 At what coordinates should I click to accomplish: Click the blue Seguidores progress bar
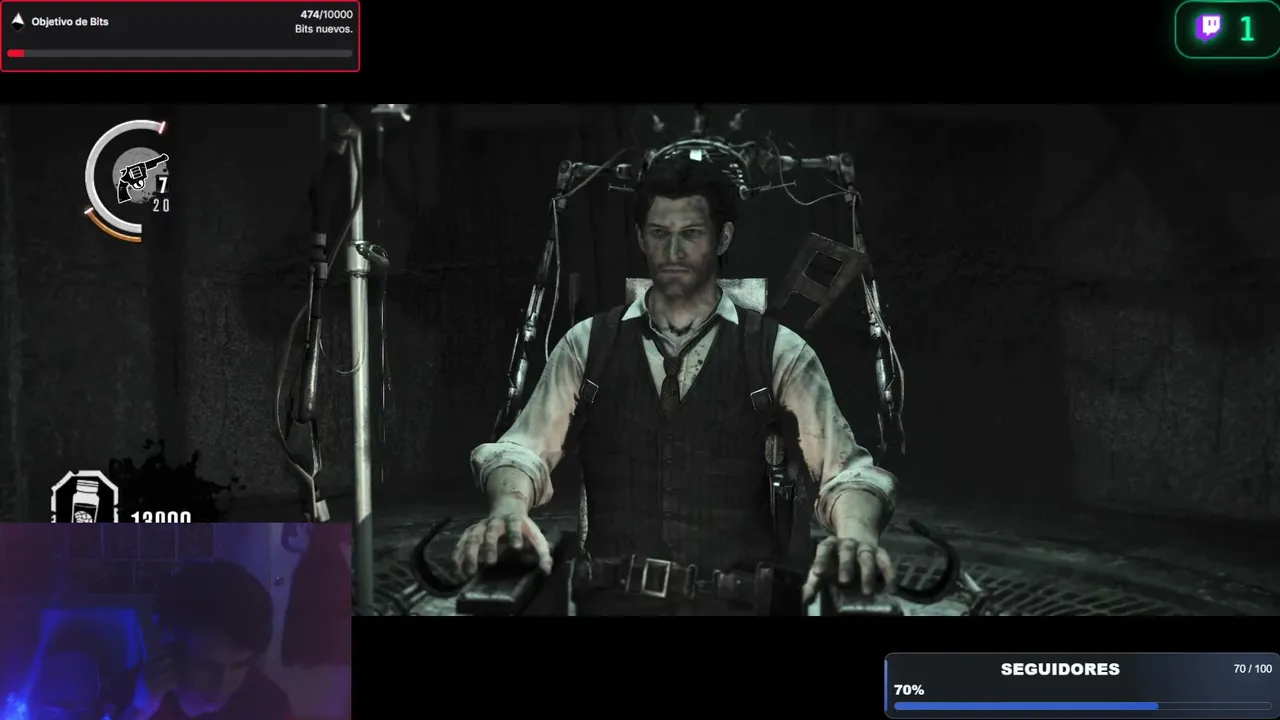click(1083, 706)
